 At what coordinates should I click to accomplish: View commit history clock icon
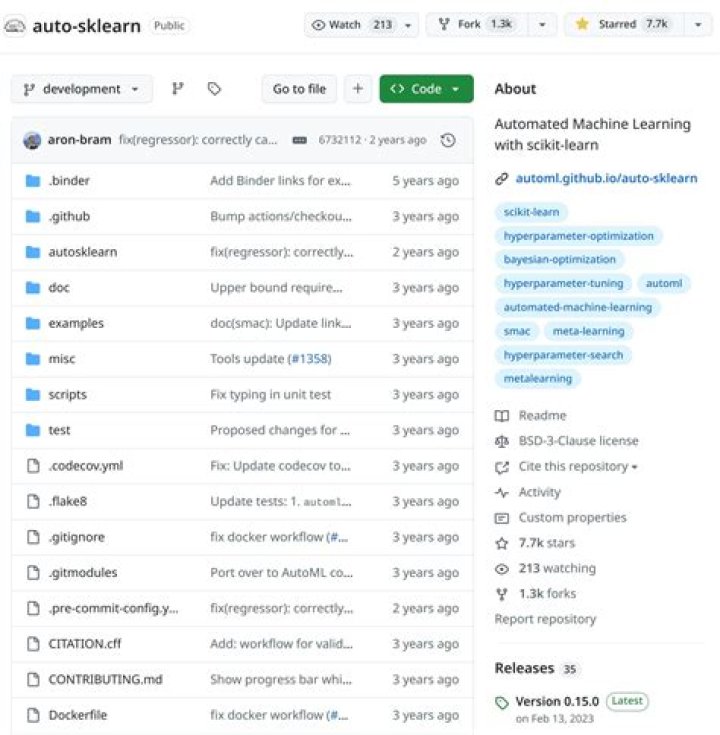tap(448, 140)
